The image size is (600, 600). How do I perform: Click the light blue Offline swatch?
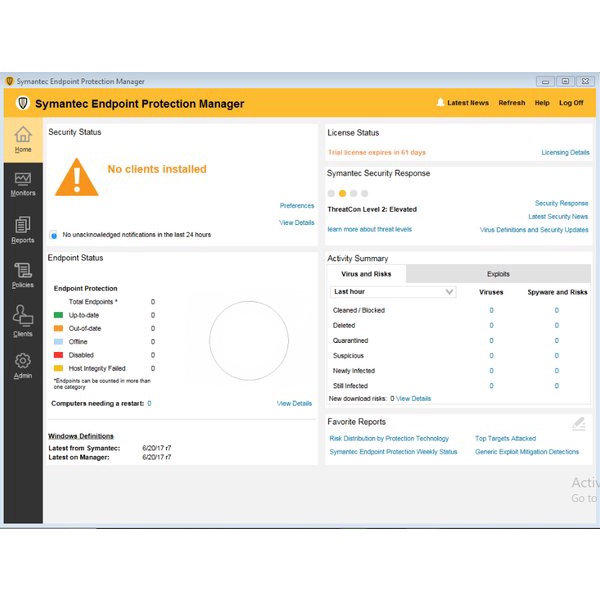click(58, 341)
